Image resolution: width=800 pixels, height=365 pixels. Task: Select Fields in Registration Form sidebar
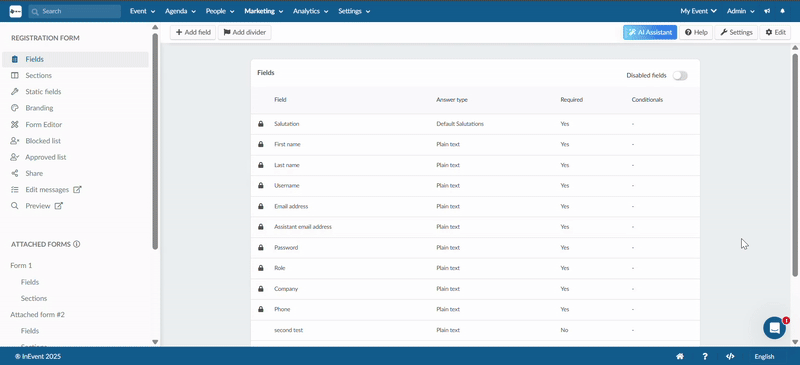point(76,59)
